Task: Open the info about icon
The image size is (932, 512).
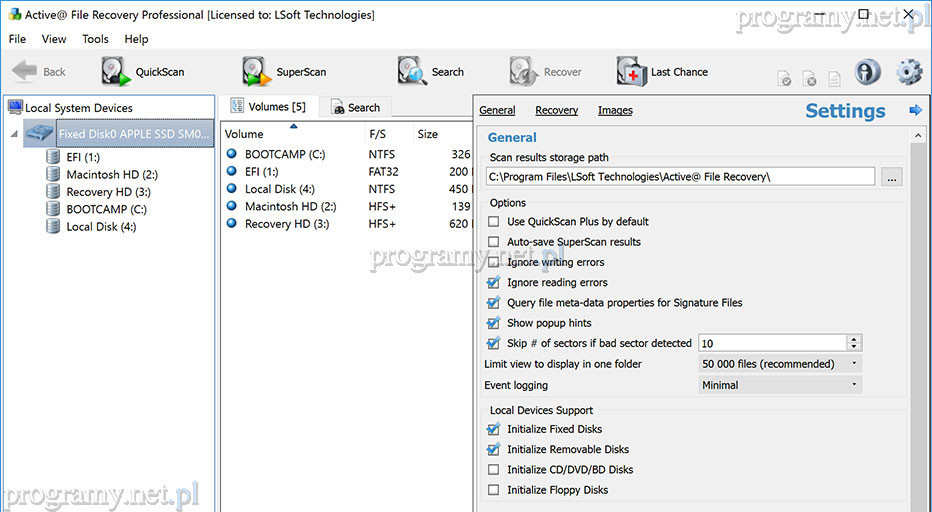Action: (868, 72)
